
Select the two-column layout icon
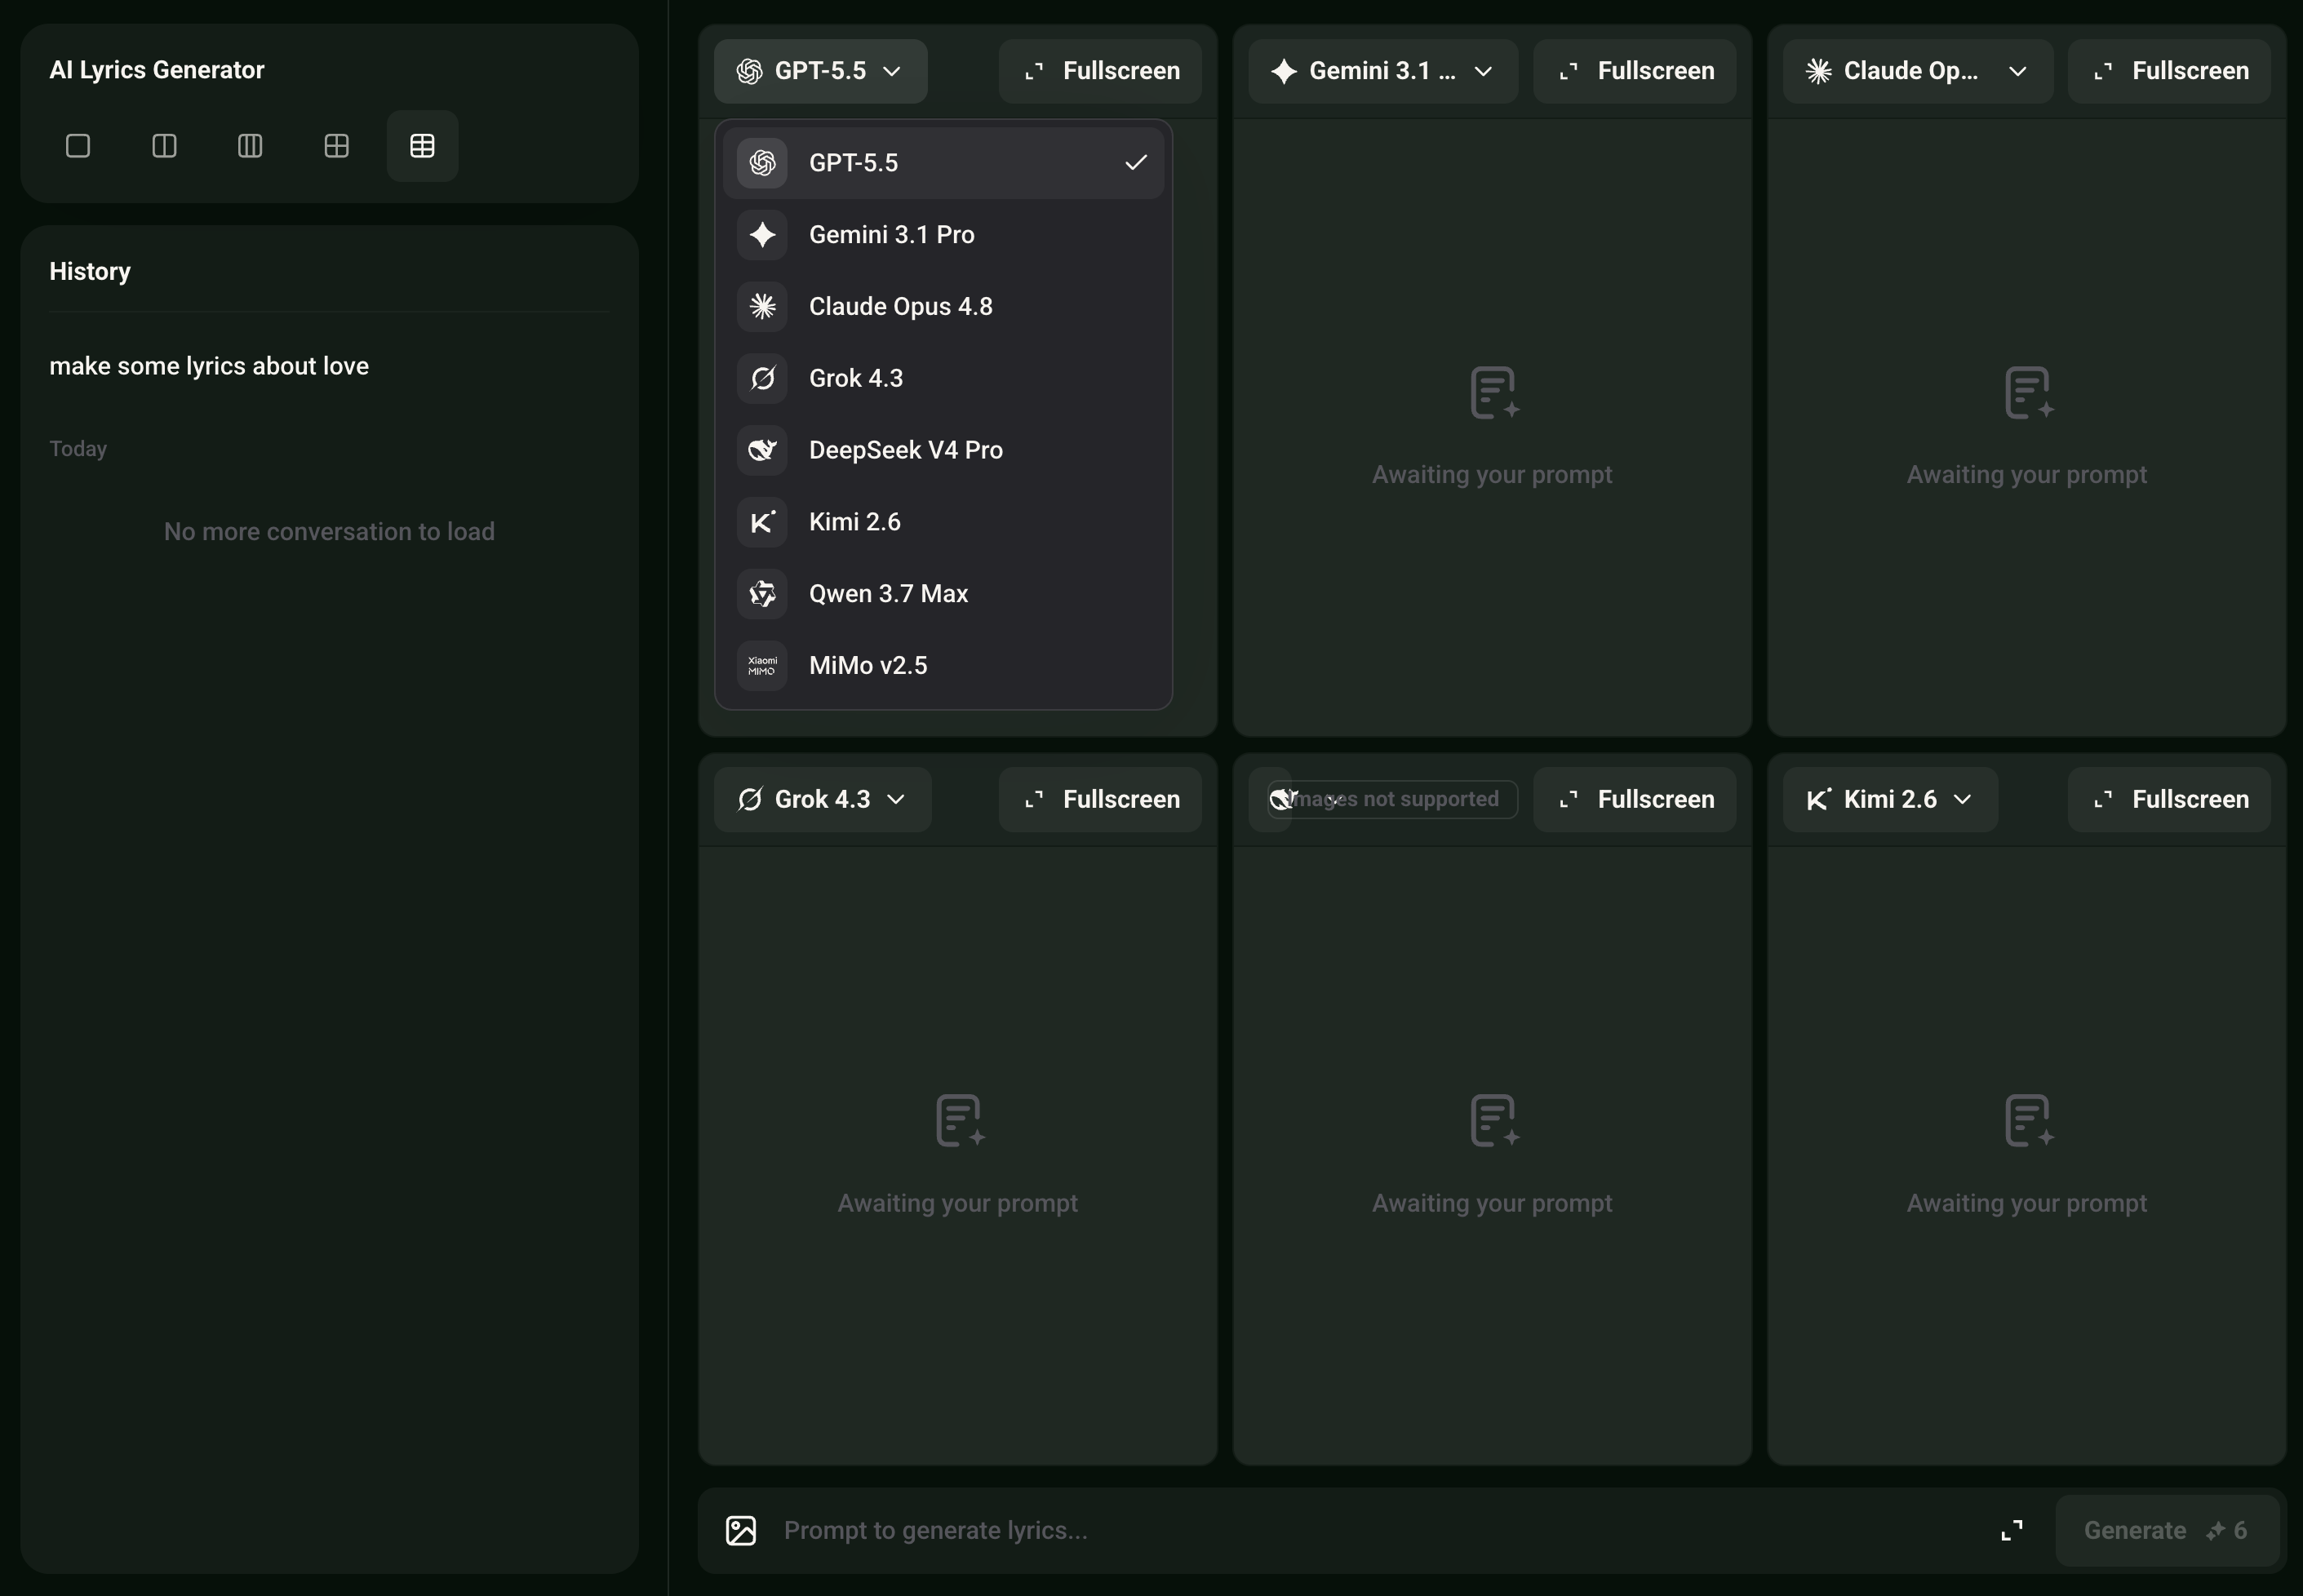pyautogui.click(x=164, y=146)
